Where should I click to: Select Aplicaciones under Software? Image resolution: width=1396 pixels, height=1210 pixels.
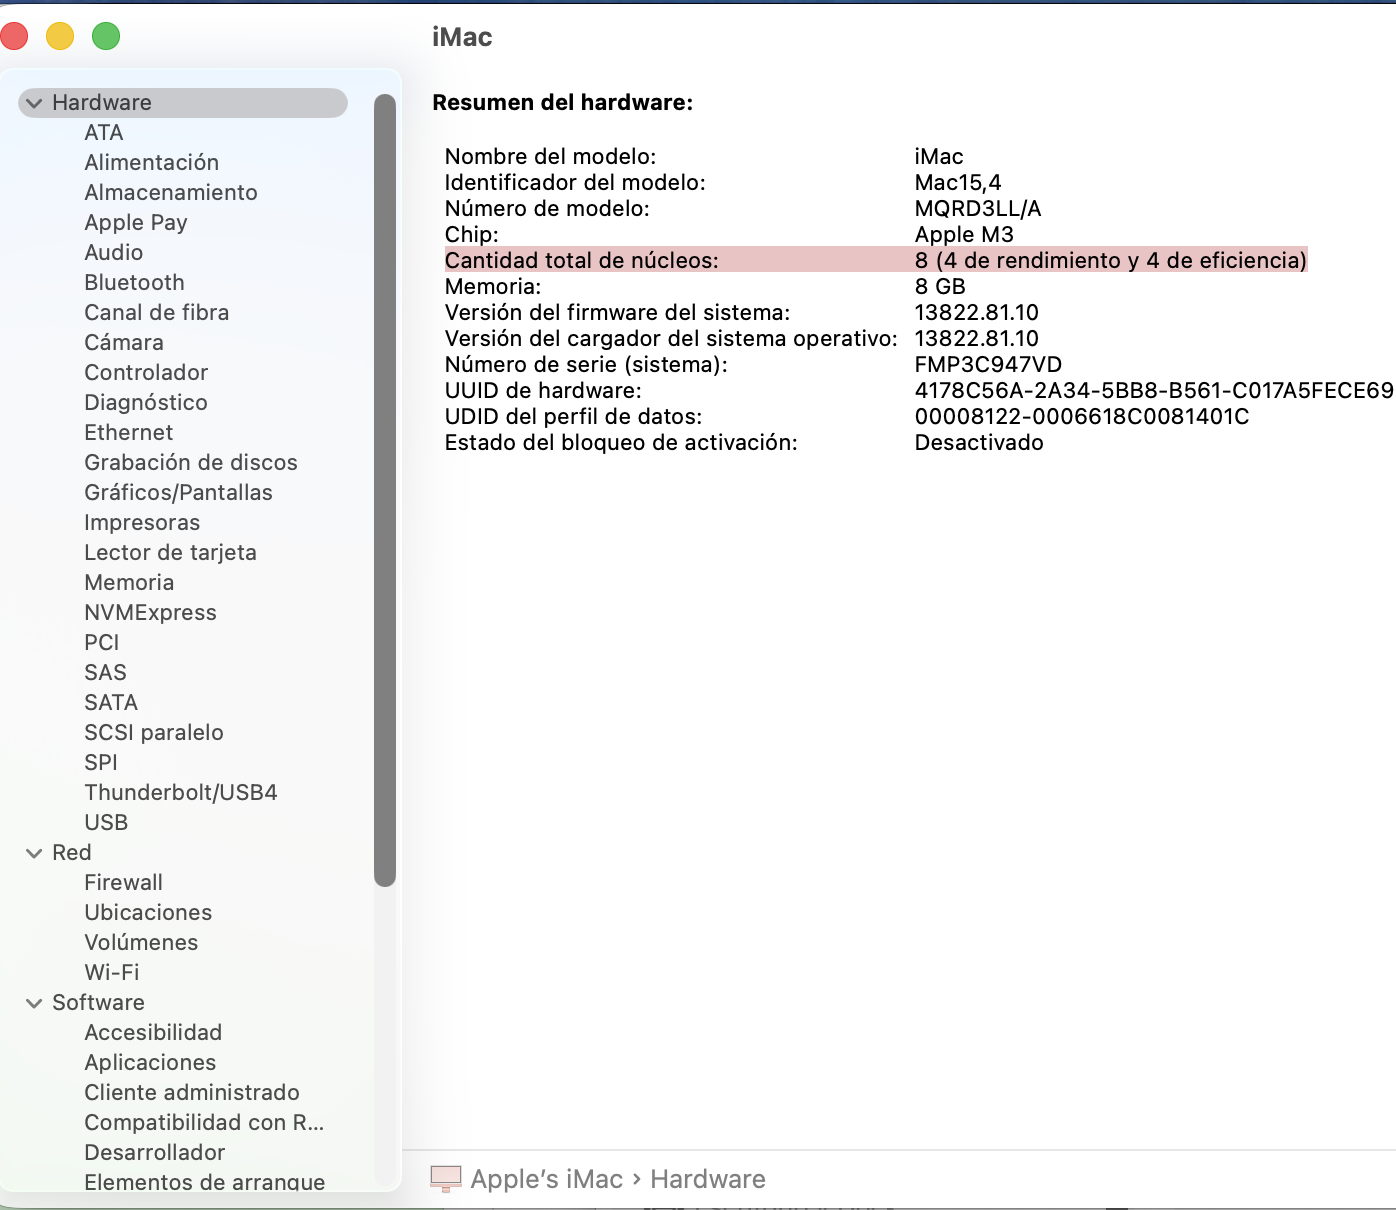(150, 1063)
